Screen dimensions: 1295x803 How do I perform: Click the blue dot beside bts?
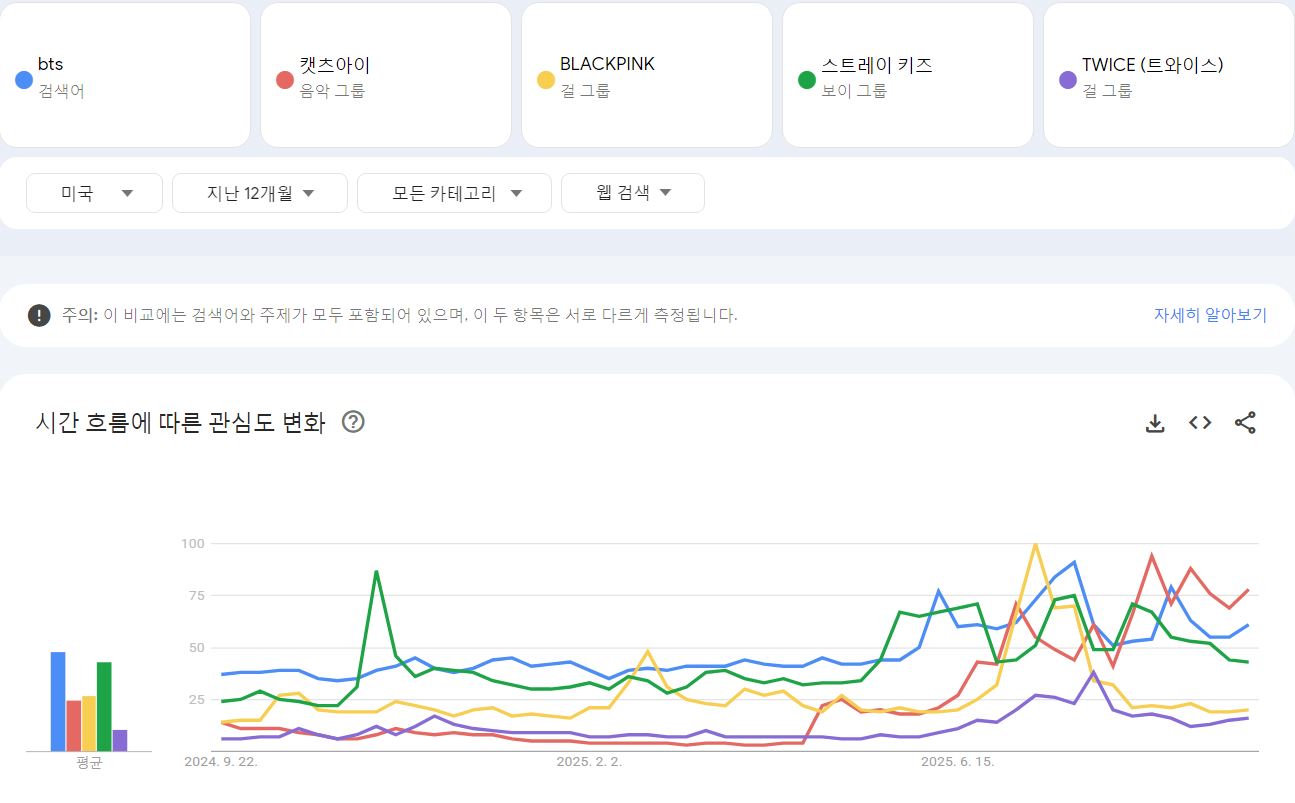pos(25,80)
